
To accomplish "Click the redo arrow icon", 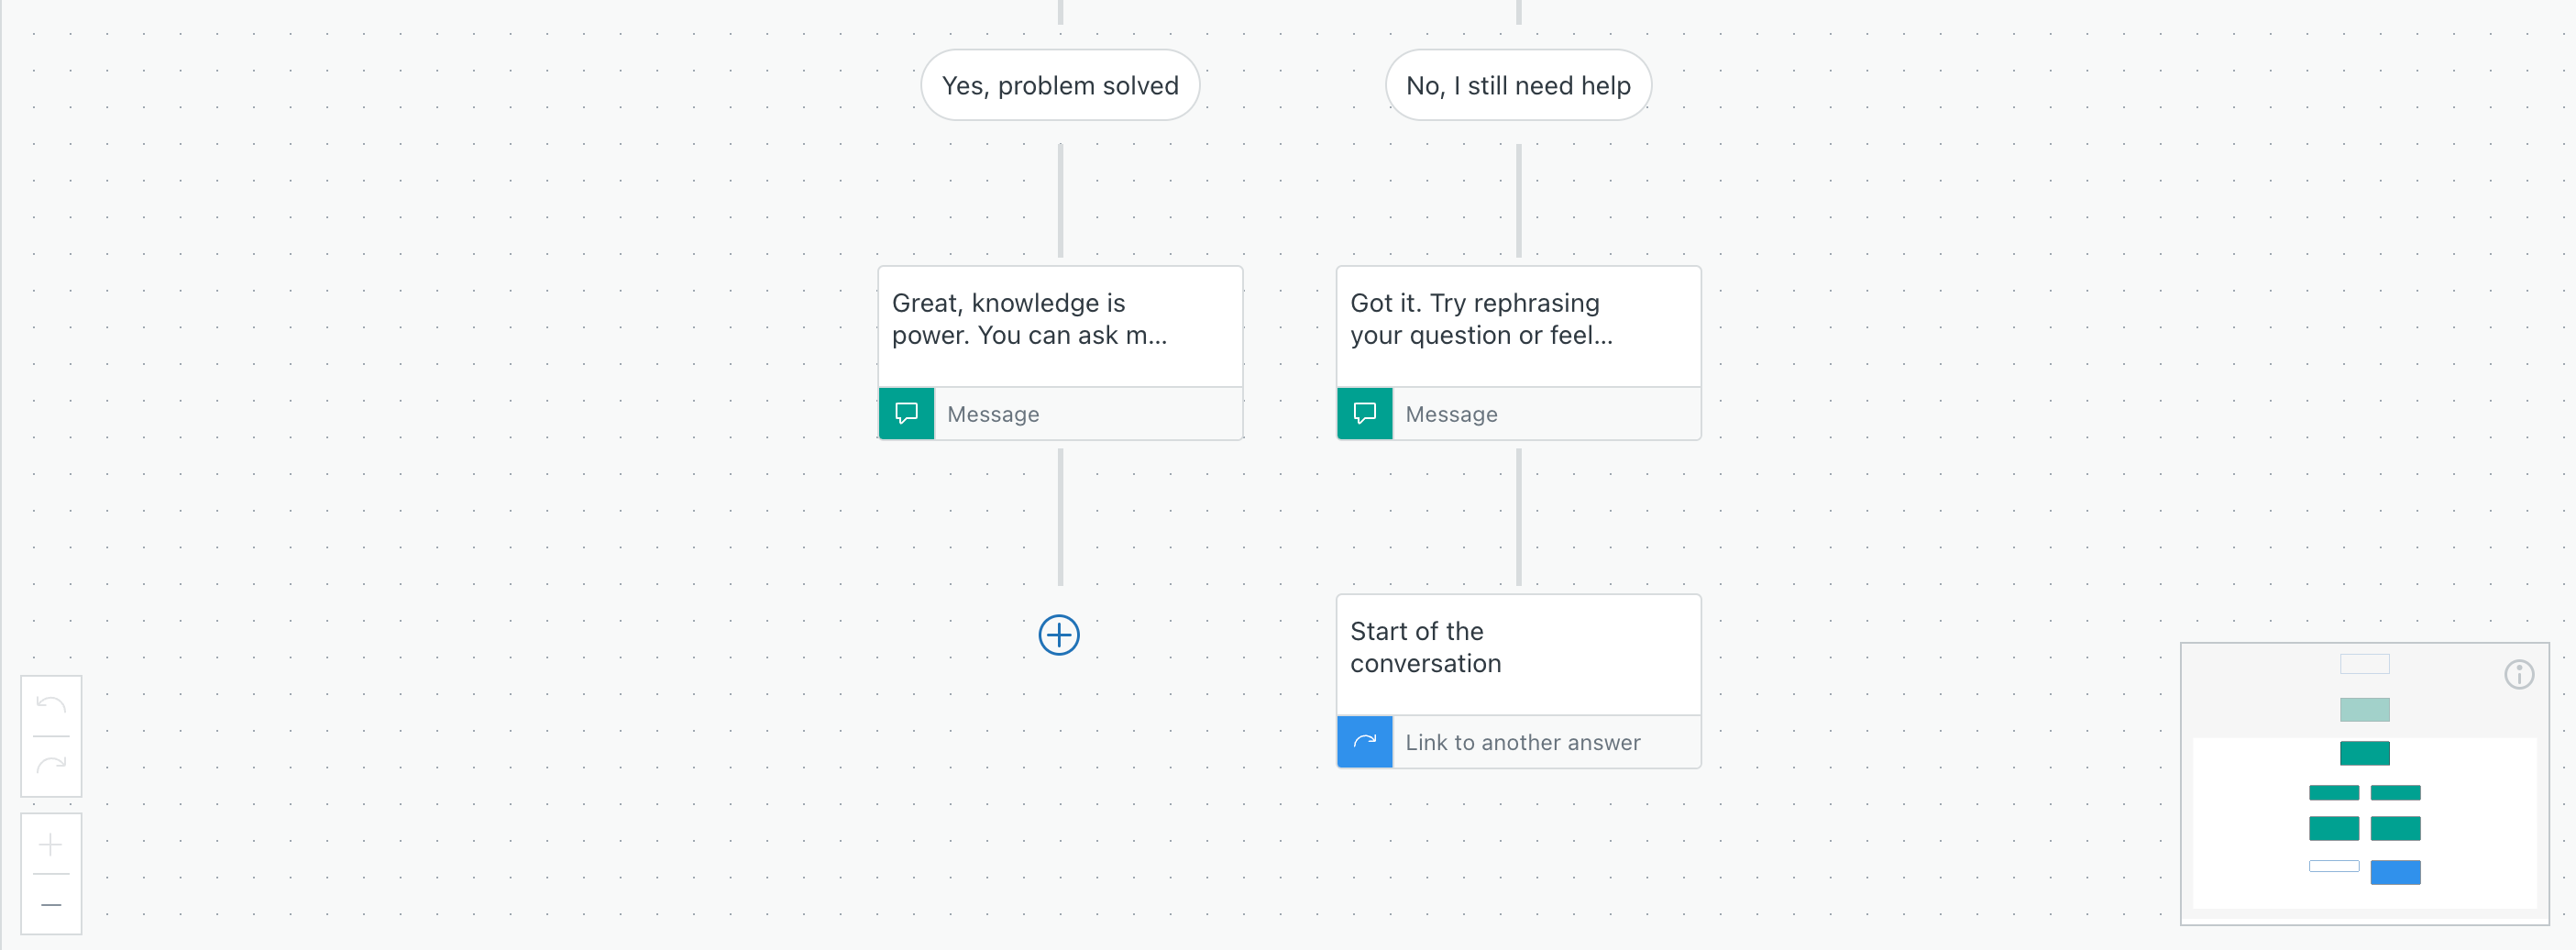I will pos(50,765).
